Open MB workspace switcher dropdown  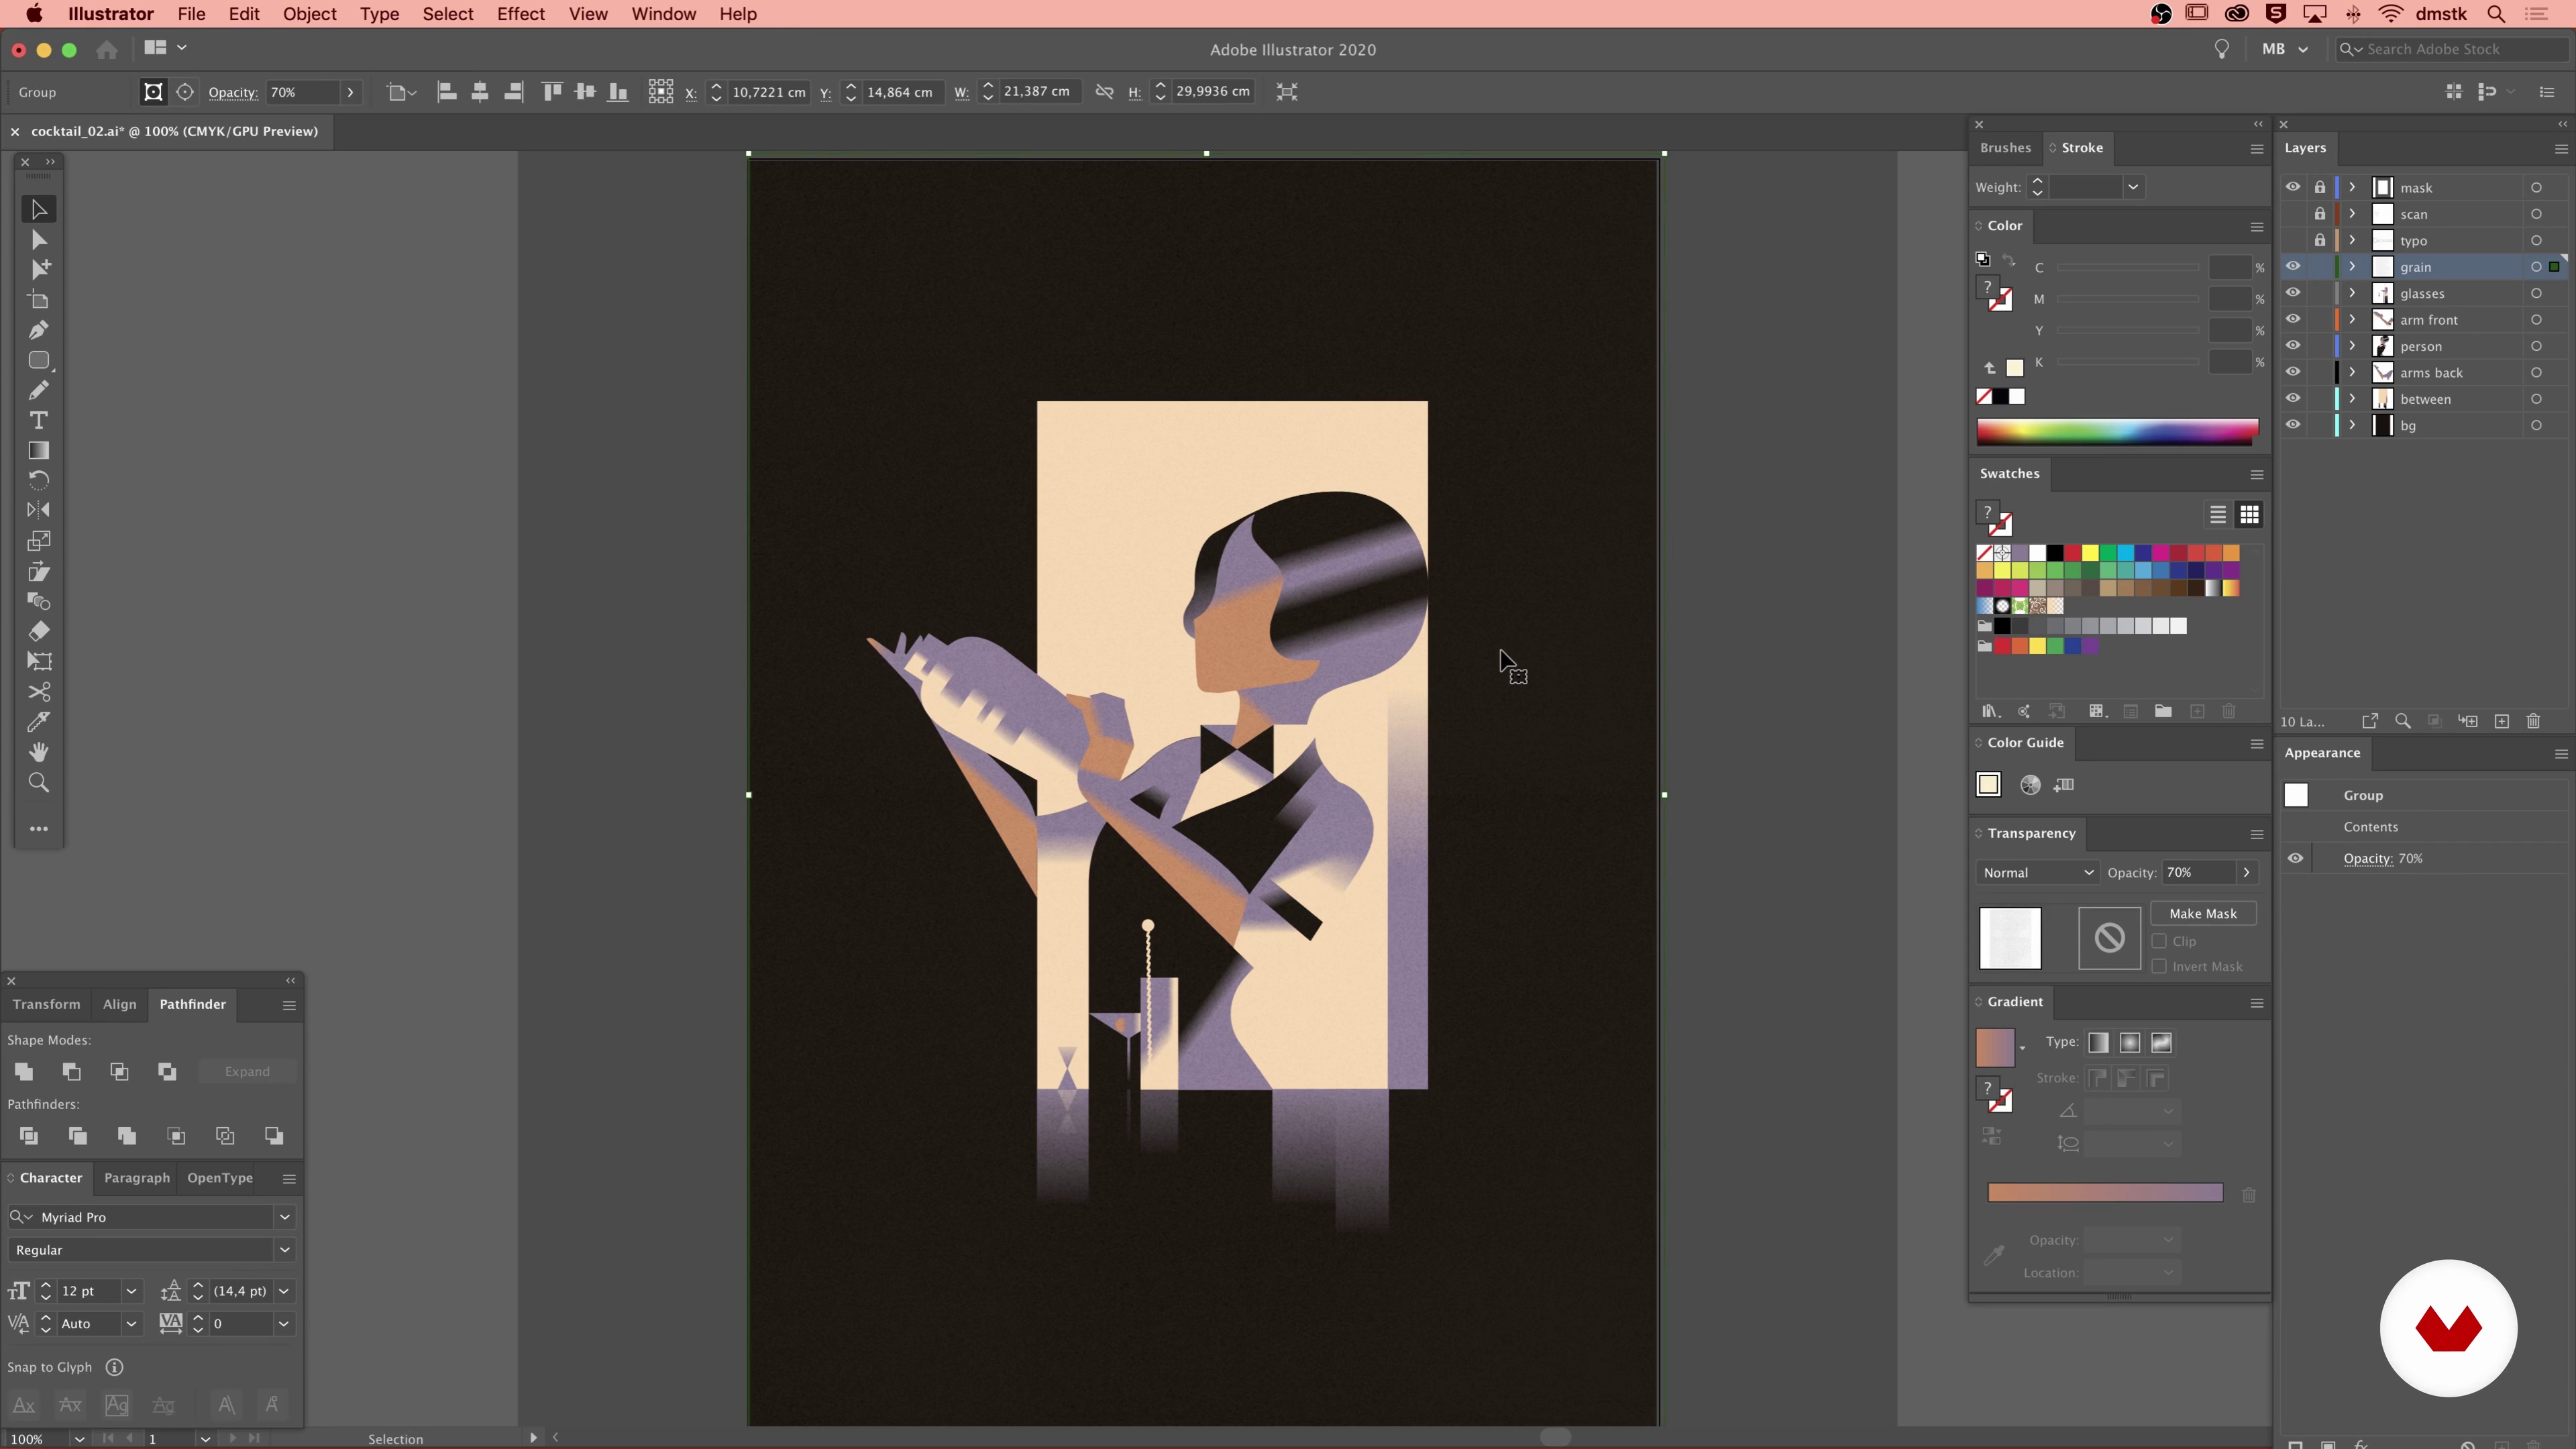[2285, 49]
